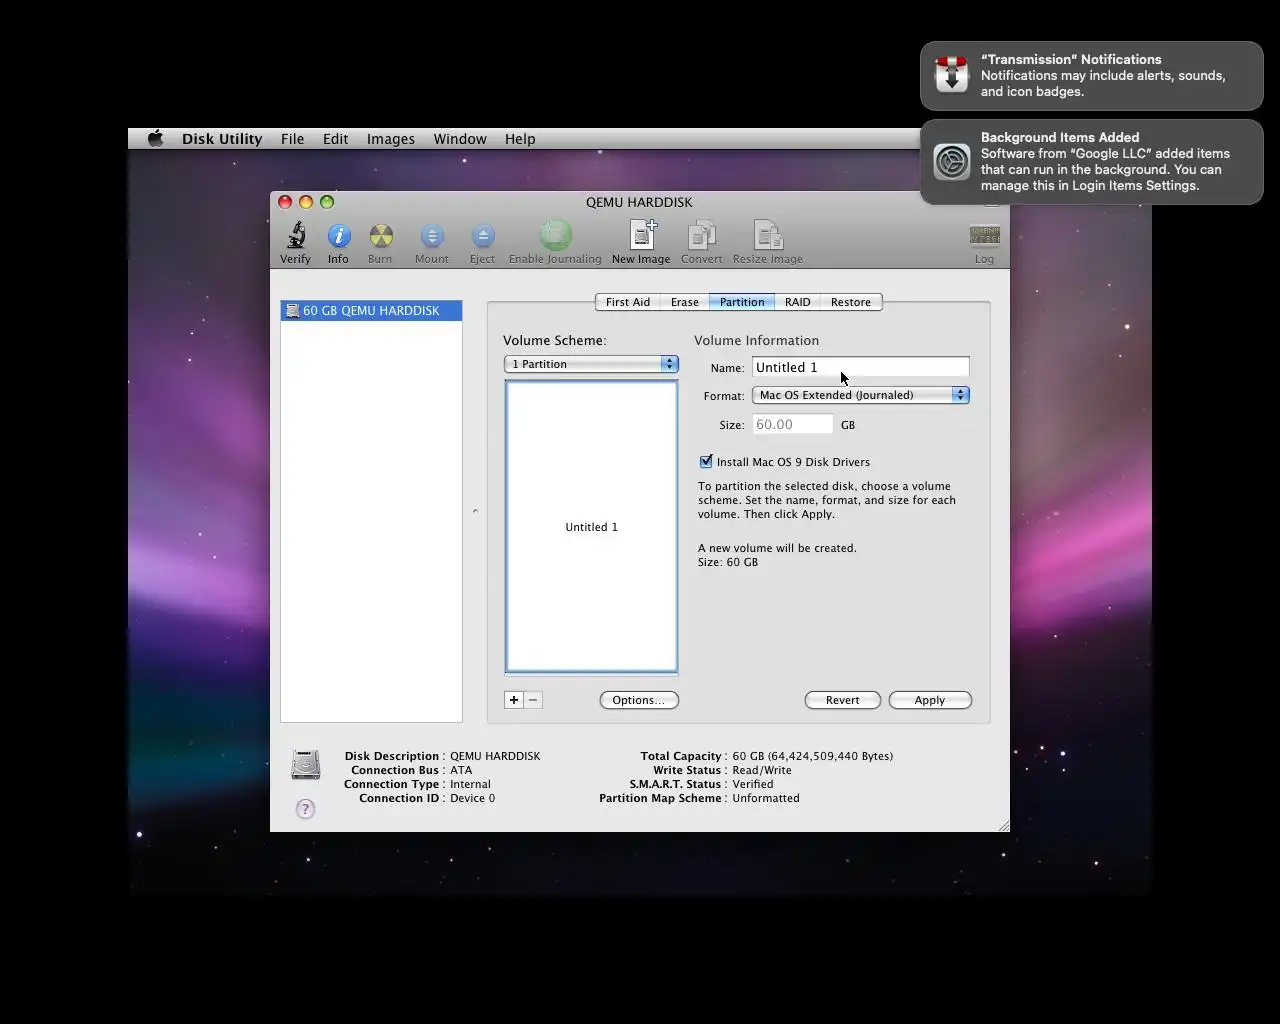Click the Burn disc icon
Image resolution: width=1280 pixels, height=1024 pixels.
[x=381, y=236]
